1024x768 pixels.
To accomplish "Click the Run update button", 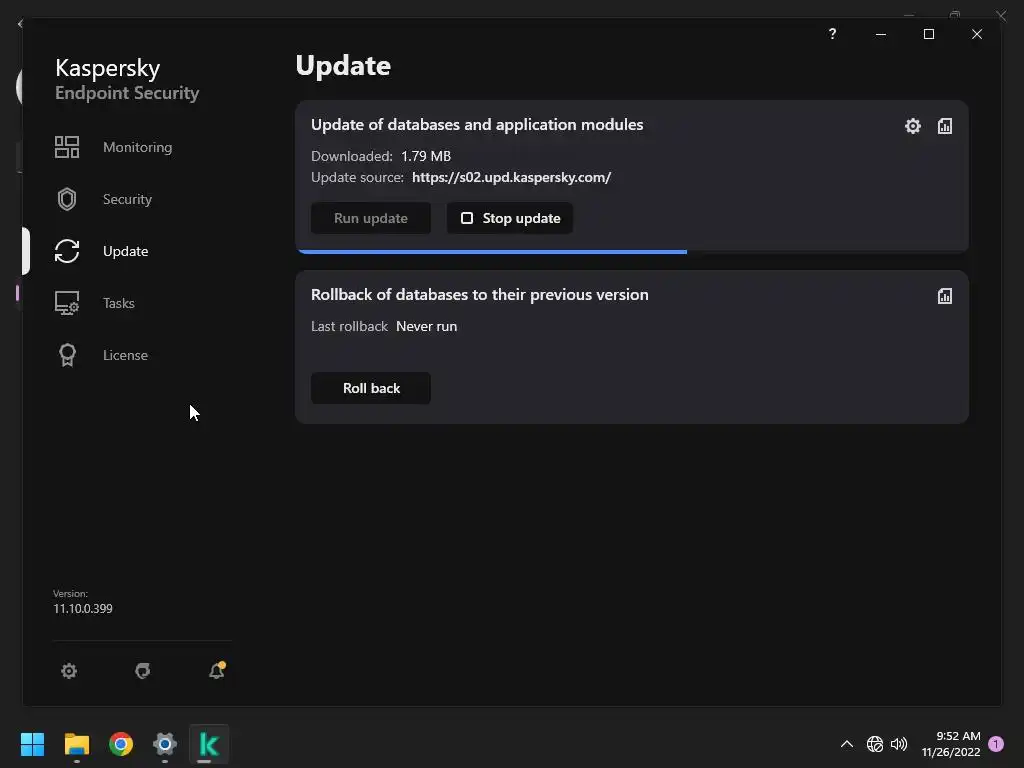I will pyautogui.click(x=370, y=218).
